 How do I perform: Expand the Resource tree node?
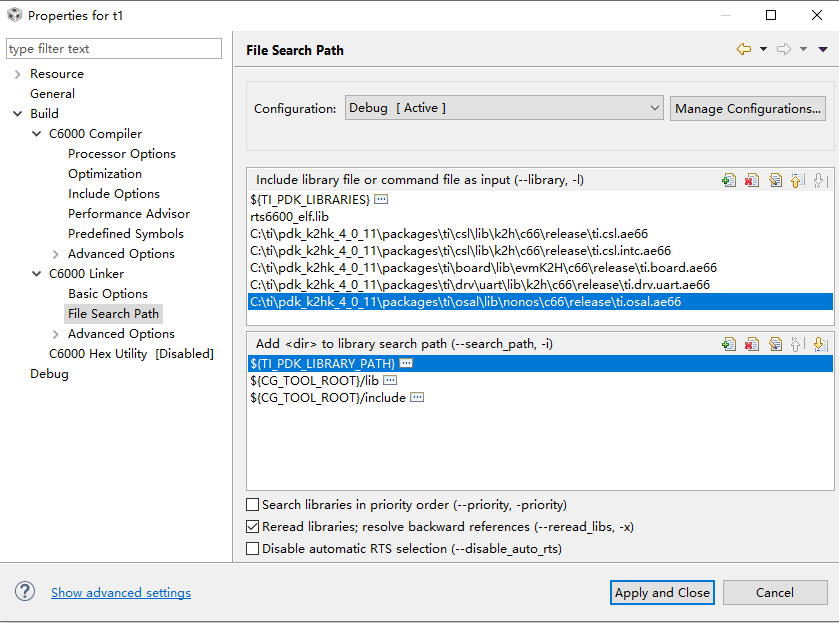pos(17,74)
